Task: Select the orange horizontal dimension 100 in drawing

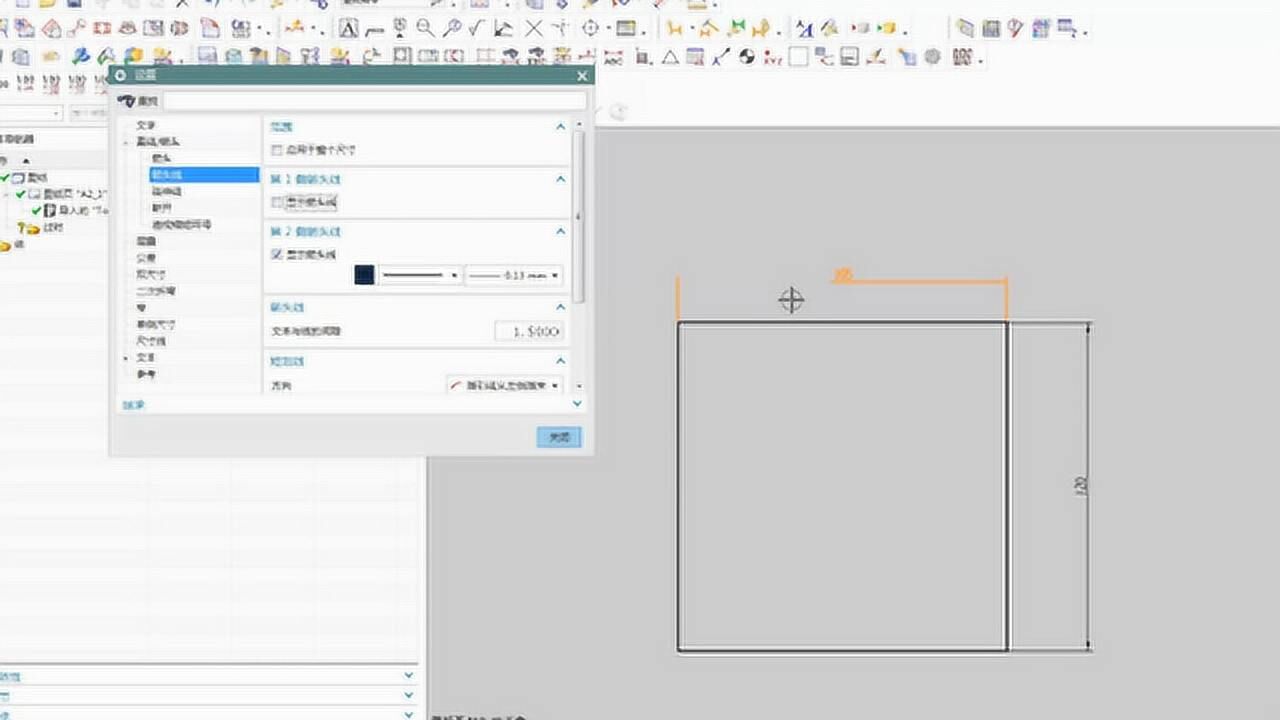Action: [x=843, y=274]
